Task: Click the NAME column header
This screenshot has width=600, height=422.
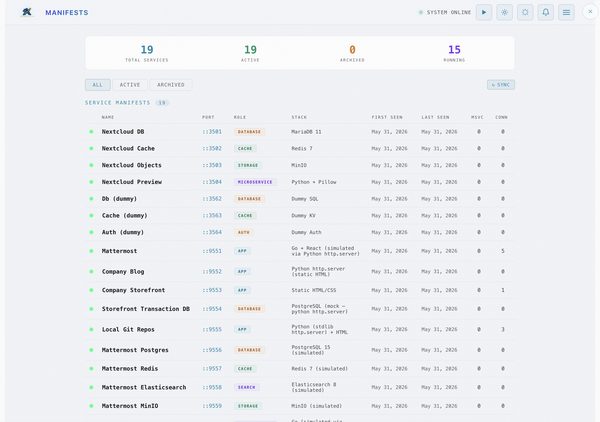Action: [x=108, y=117]
